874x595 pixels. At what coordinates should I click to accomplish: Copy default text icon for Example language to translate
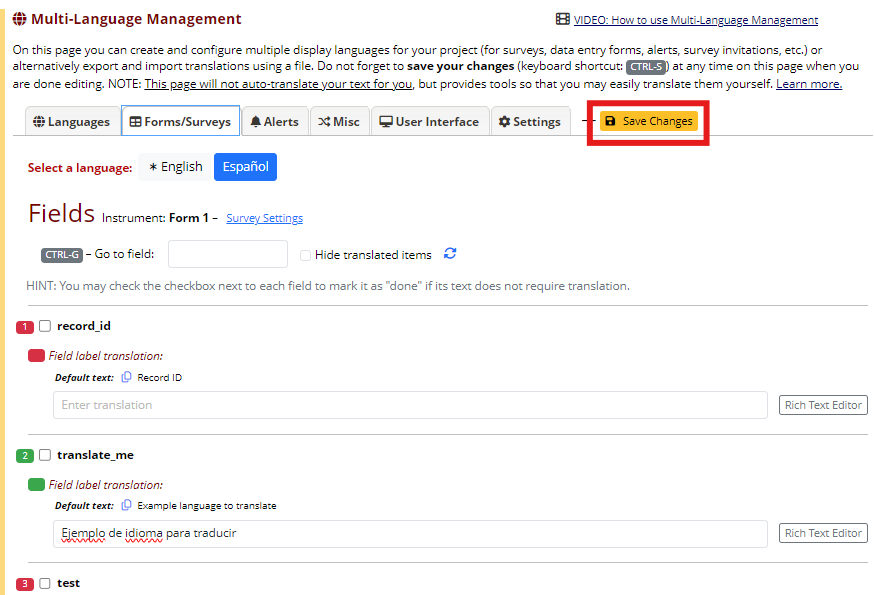(x=127, y=505)
